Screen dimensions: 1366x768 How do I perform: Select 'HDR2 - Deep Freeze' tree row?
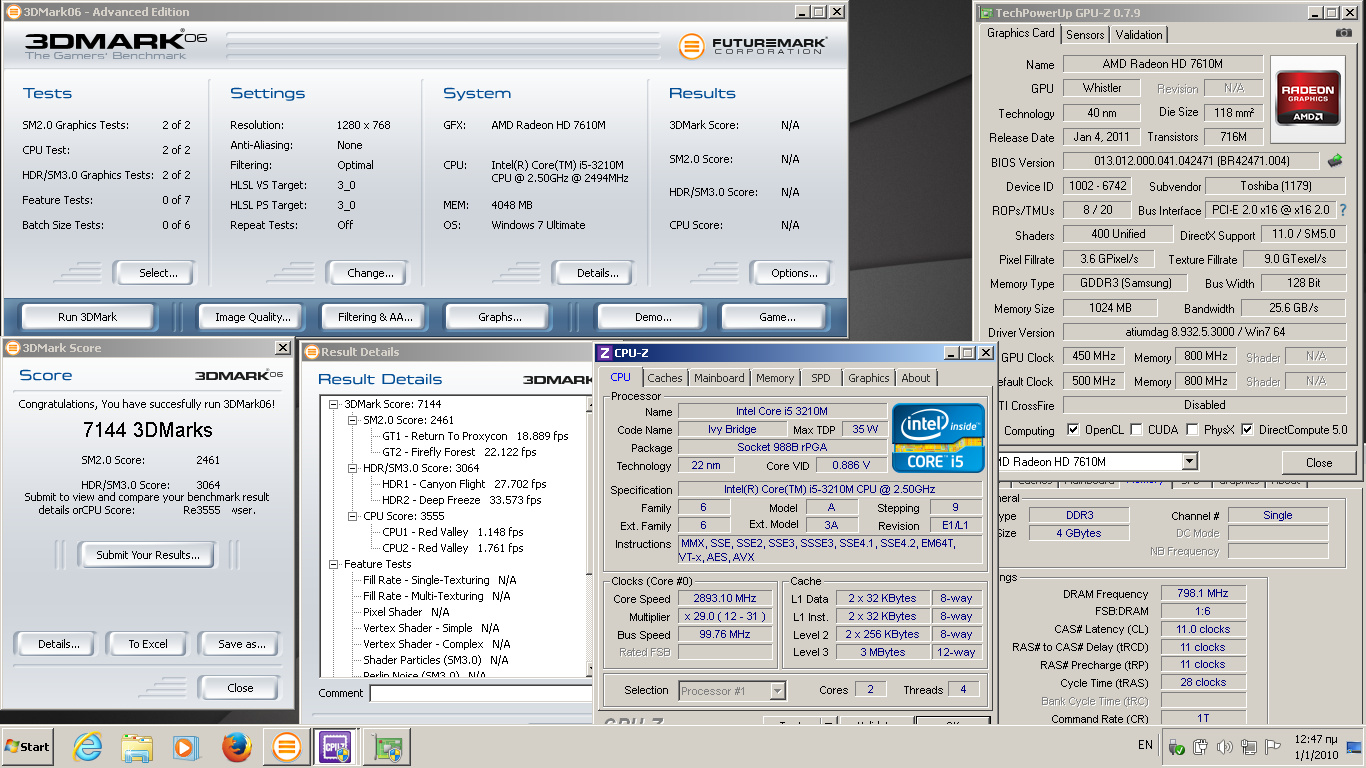[x=462, y=500]
